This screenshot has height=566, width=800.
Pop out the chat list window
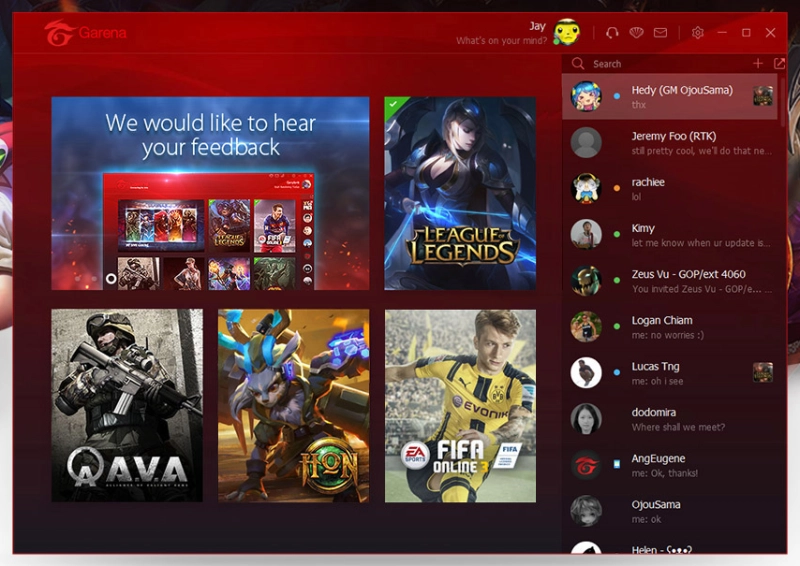[x=779, y=63]
